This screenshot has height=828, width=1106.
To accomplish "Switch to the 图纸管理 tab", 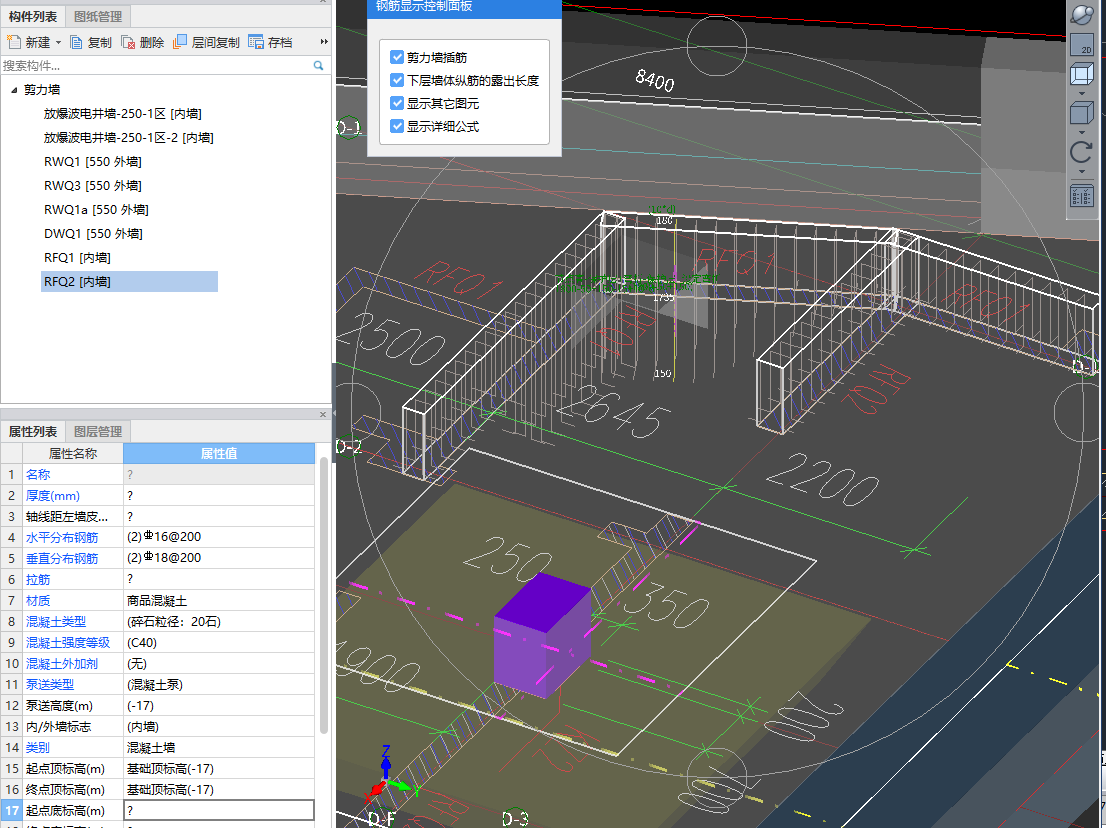I will [x=98, y=16].
